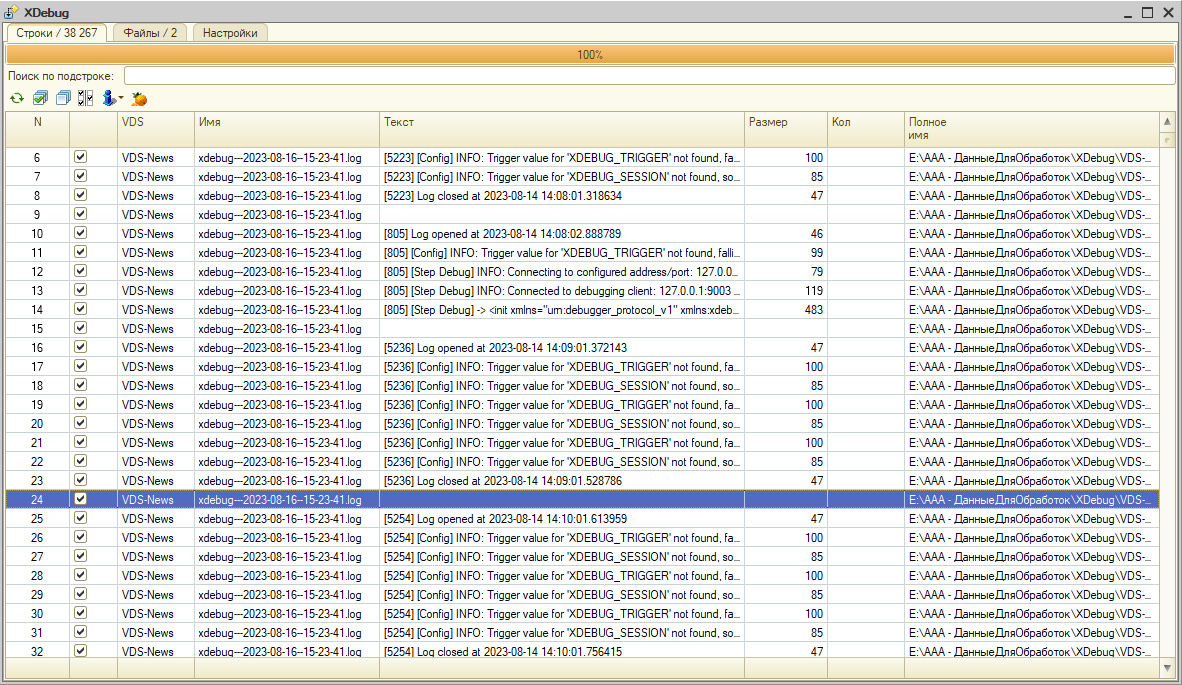Screen dimensions: 1182x685
Task: Click the green refresh arrows icon
Action: pyautogui.click(x=17, y=98)
